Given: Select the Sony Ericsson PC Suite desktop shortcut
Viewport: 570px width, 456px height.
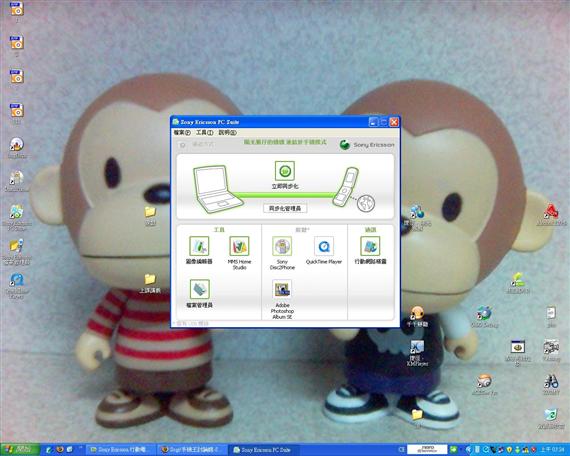Looking at the screenshot, I should [x=17, y=217].
